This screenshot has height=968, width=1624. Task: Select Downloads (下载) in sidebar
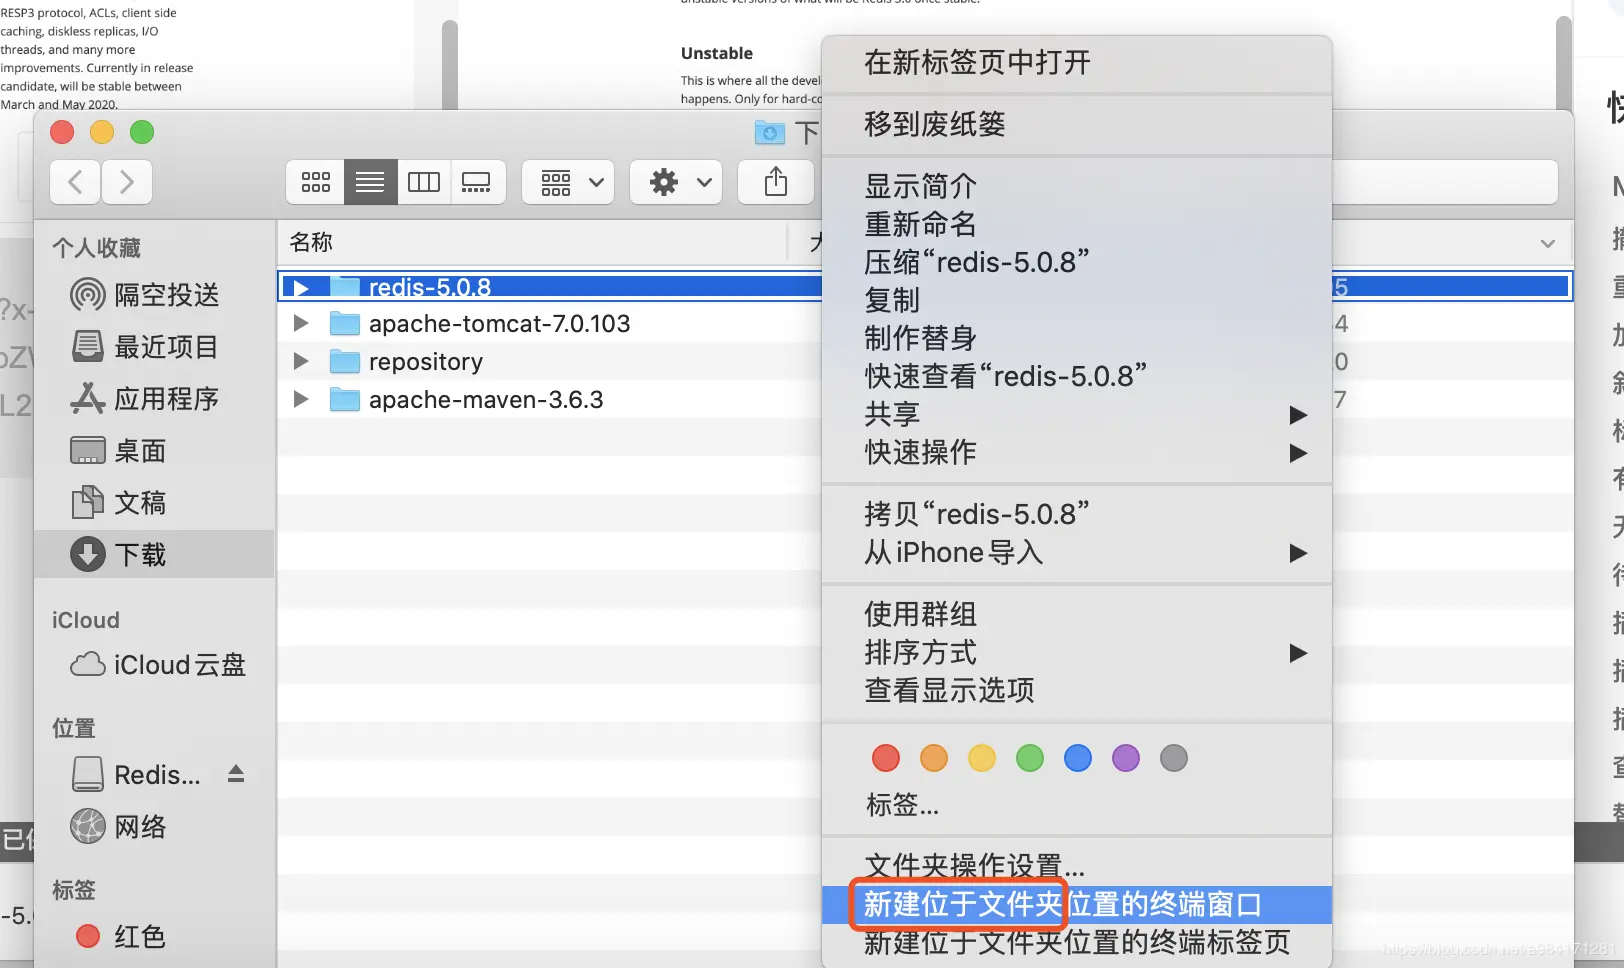click(x=154, y=554)
